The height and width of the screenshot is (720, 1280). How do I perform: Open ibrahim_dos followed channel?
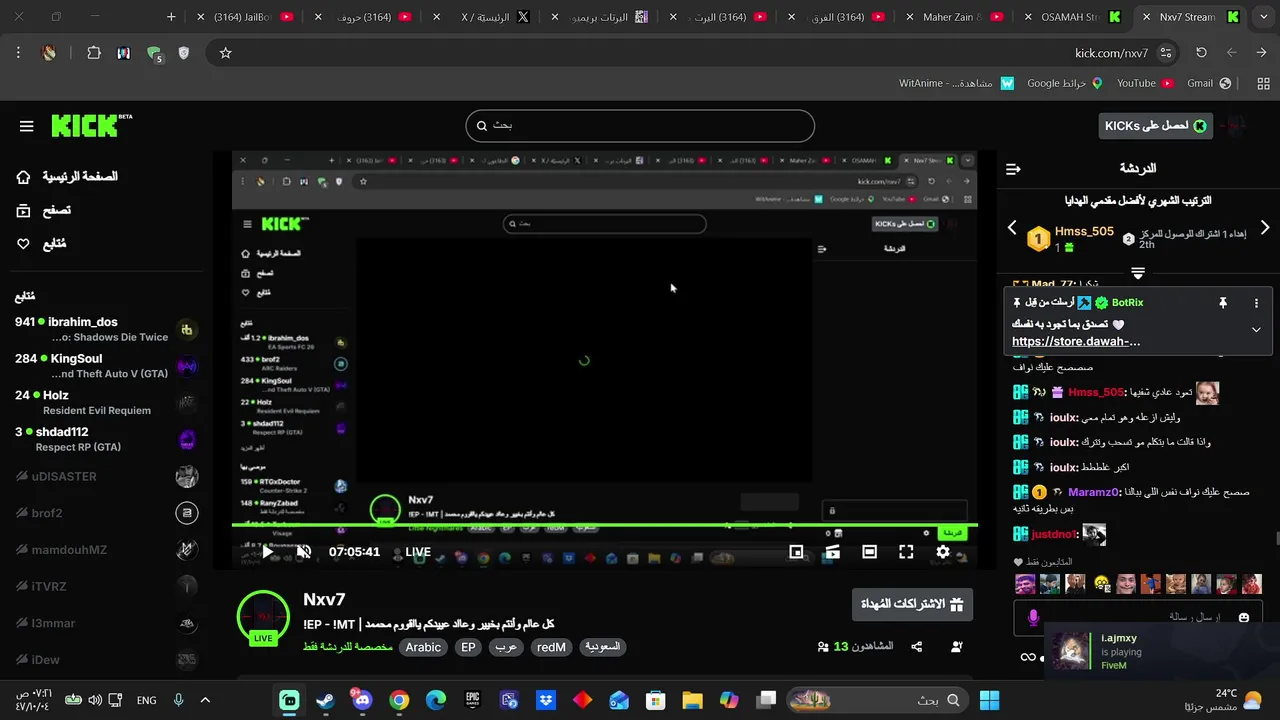[104, 329]
